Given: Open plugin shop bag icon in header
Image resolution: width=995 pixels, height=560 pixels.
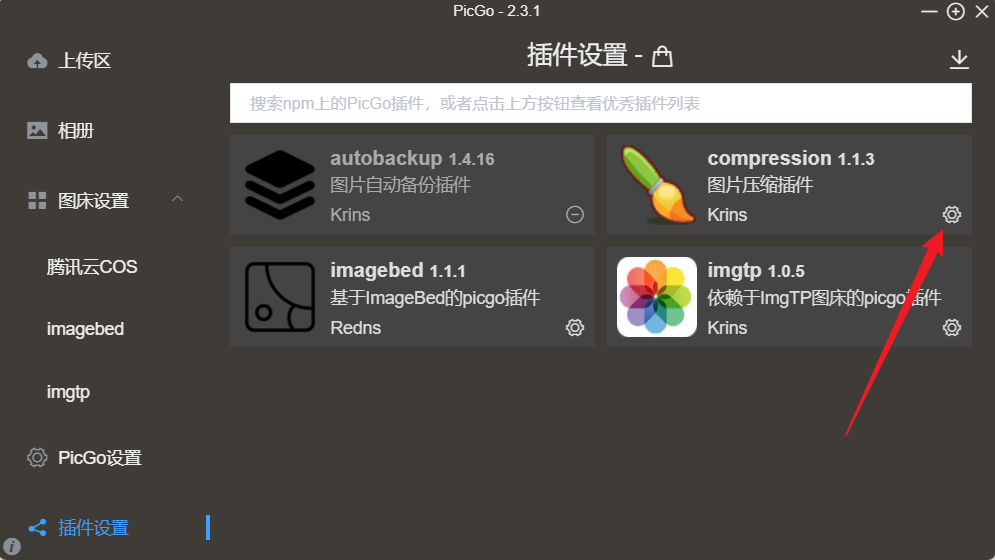Looking at the screenshot, I should tap(662, 56).
